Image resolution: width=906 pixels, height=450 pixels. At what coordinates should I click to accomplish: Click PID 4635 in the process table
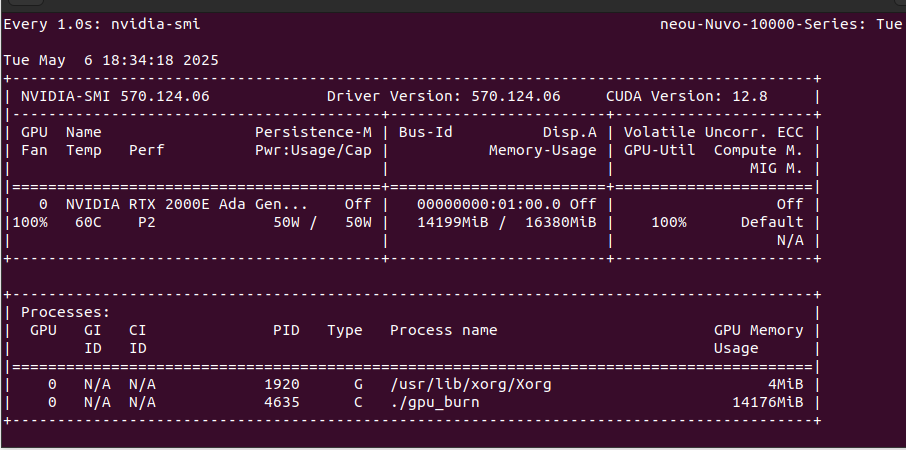pos(282,402)
